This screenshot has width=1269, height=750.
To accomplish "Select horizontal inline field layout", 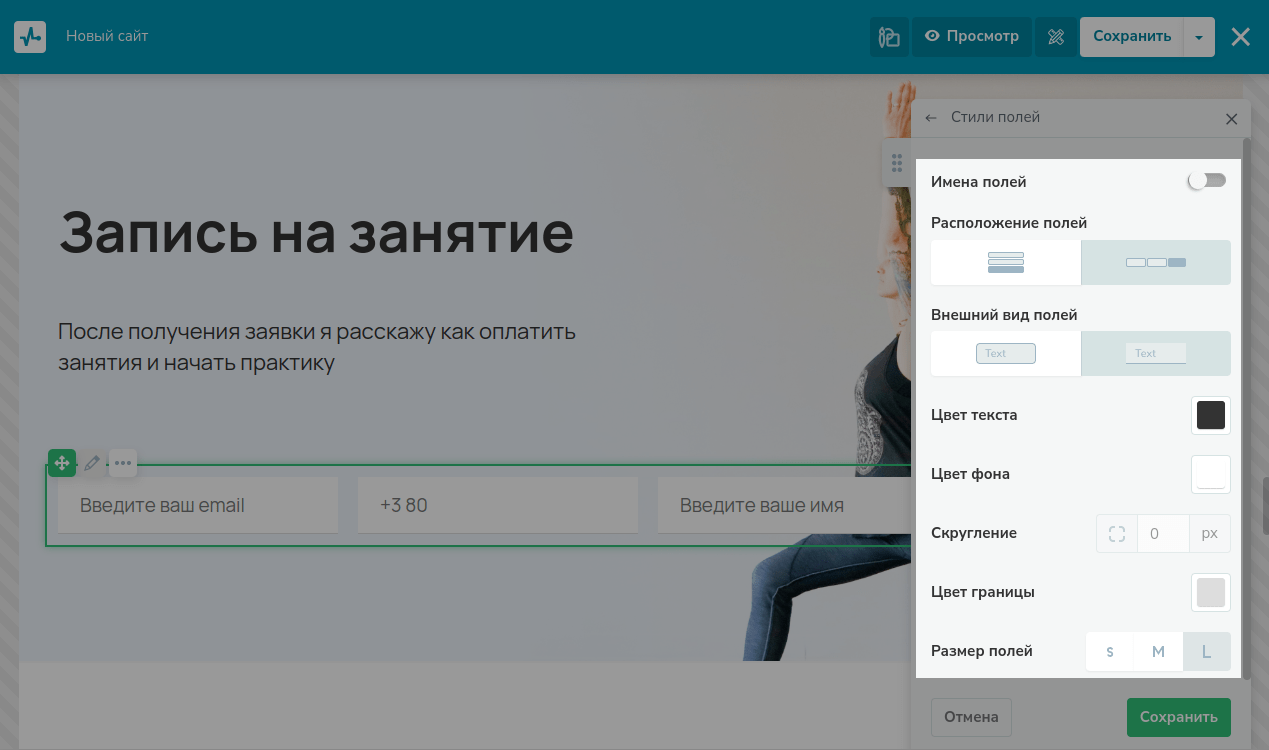I will pos(1156,263).
